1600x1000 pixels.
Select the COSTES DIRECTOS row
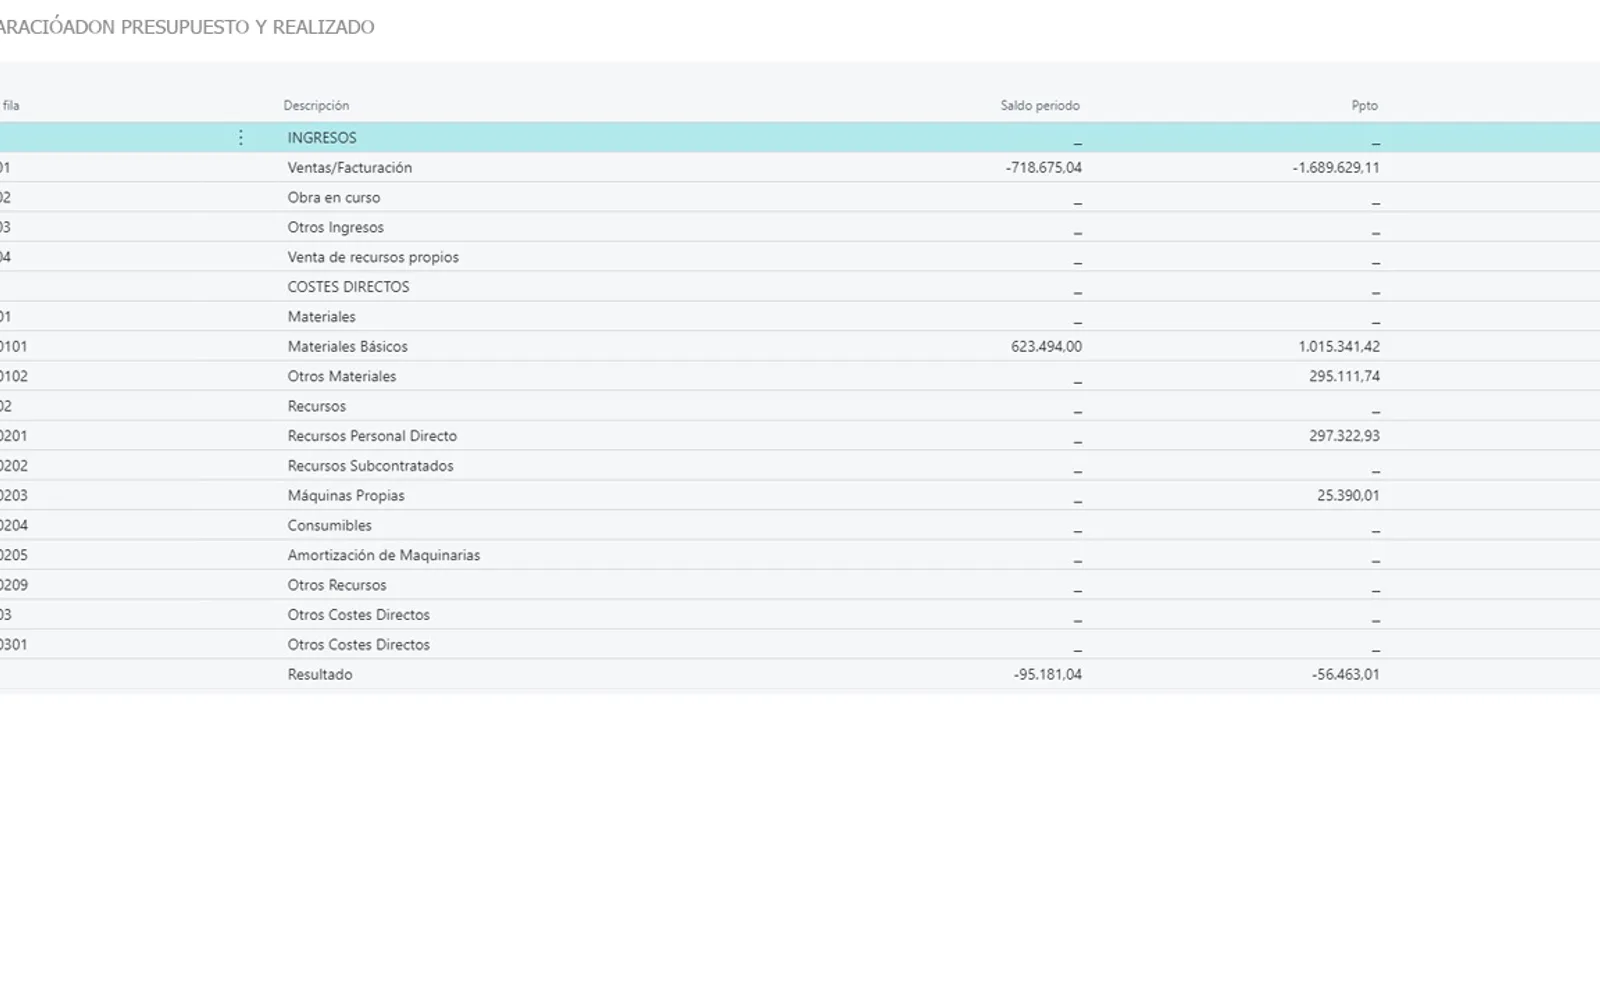(x=349, y=287)
